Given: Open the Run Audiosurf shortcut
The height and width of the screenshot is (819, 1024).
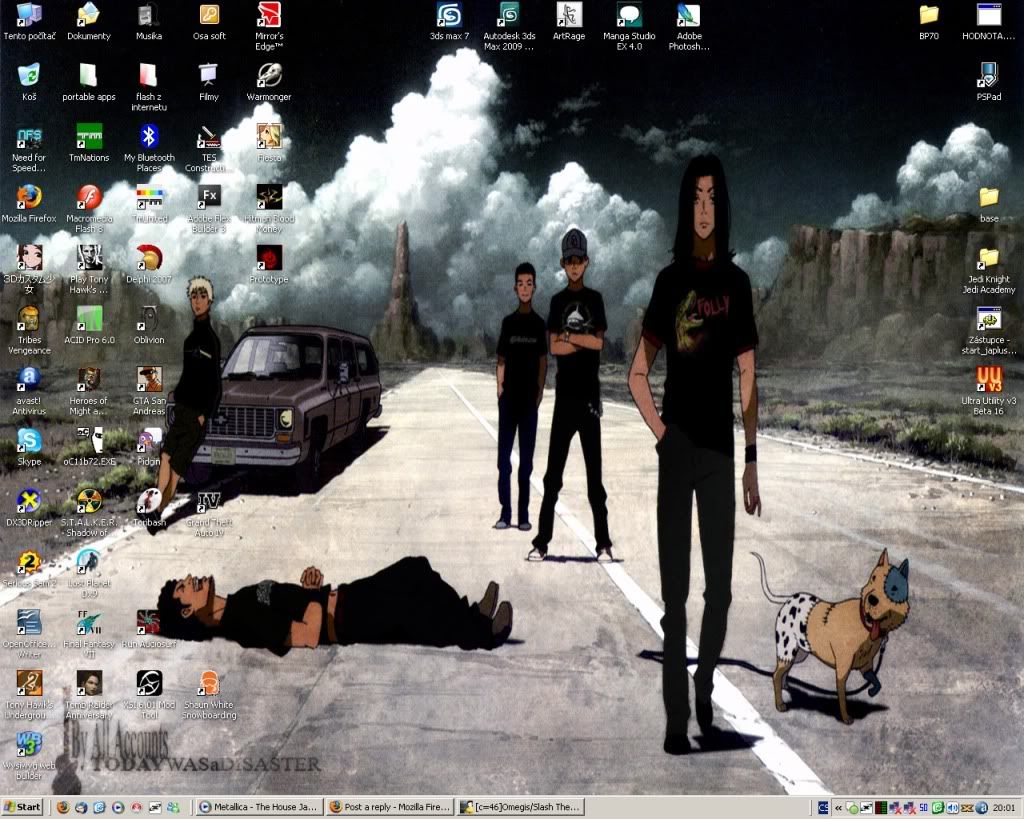Looking at the screenshot, I should coord(149,630).
